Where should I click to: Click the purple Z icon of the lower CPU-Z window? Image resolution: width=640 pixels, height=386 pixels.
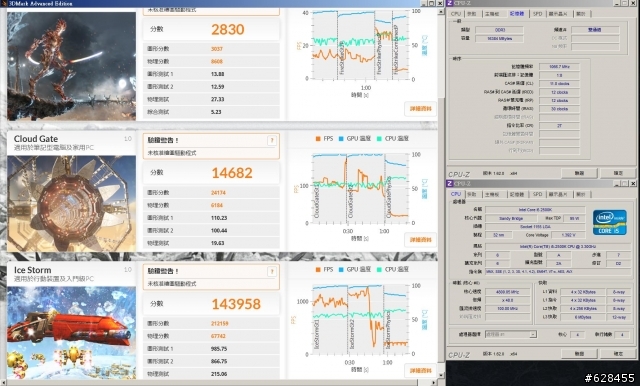click(x=450, y=184)
